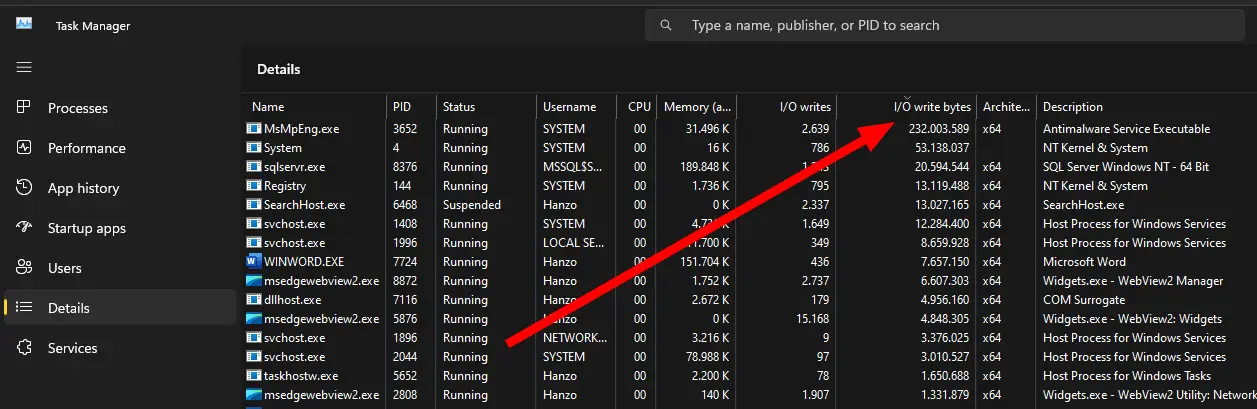Click the Processes sidebar icon

tap(25, 108)
